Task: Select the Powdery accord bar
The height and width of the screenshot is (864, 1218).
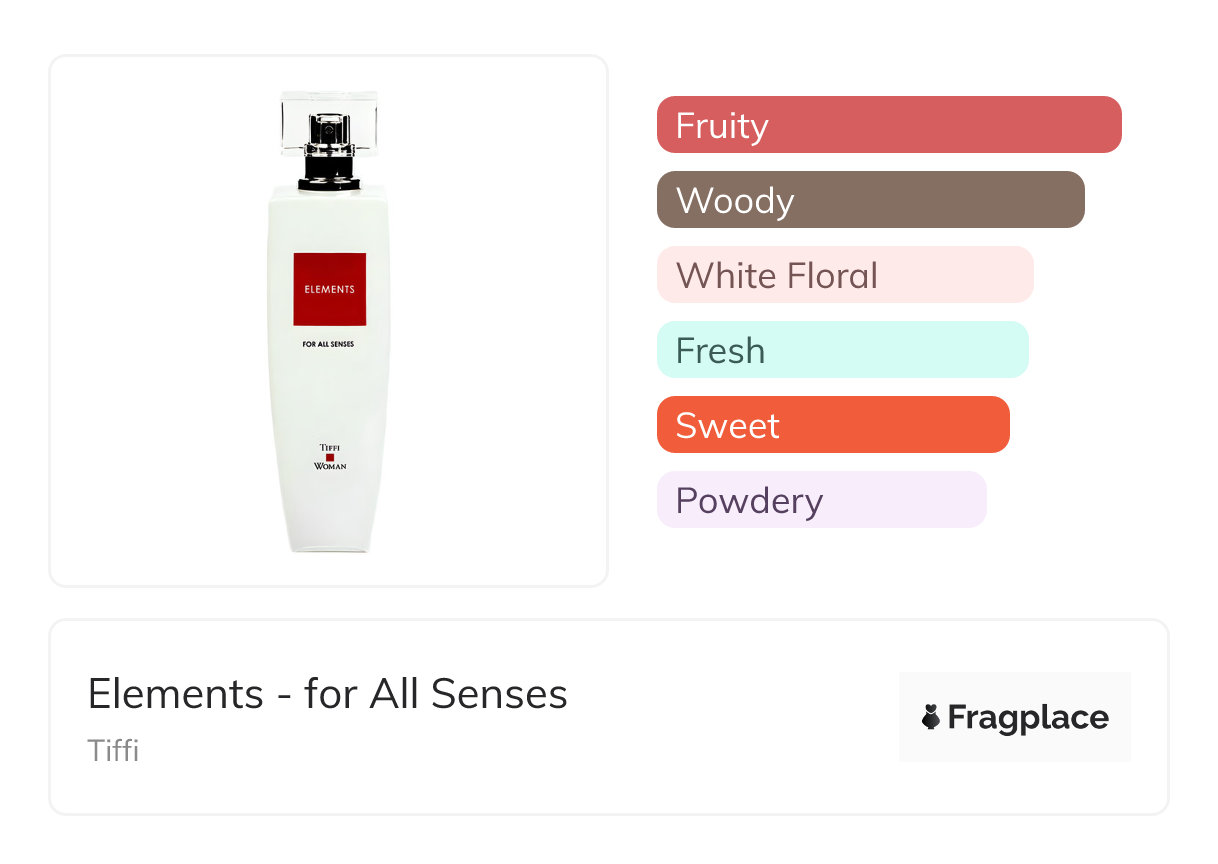Action: [821, 500]
